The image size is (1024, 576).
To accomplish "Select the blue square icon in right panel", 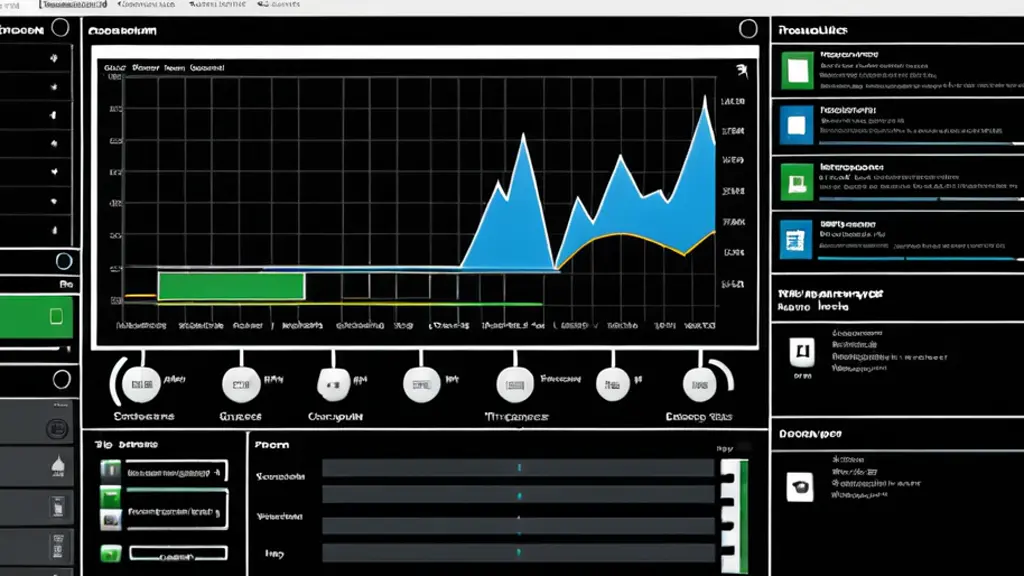I will click(x=797, y=125).
